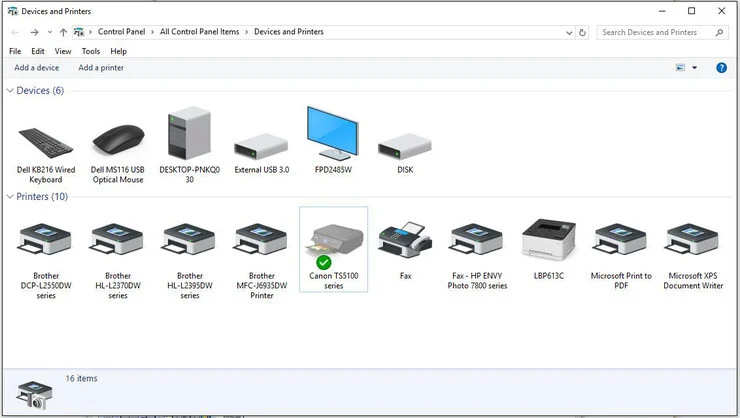Click the Search Devices and Printers field
The width and height of the screenshot is (740, 418).
[x=655, y=32]
